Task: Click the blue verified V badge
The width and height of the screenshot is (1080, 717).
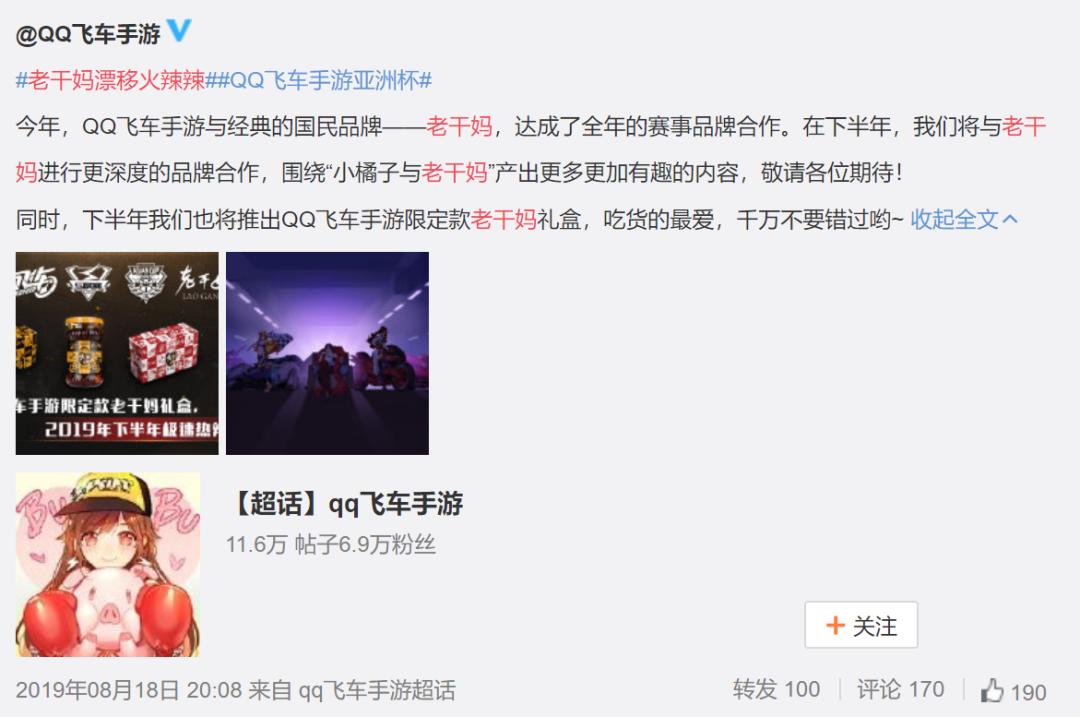Action: click(179, 30)
